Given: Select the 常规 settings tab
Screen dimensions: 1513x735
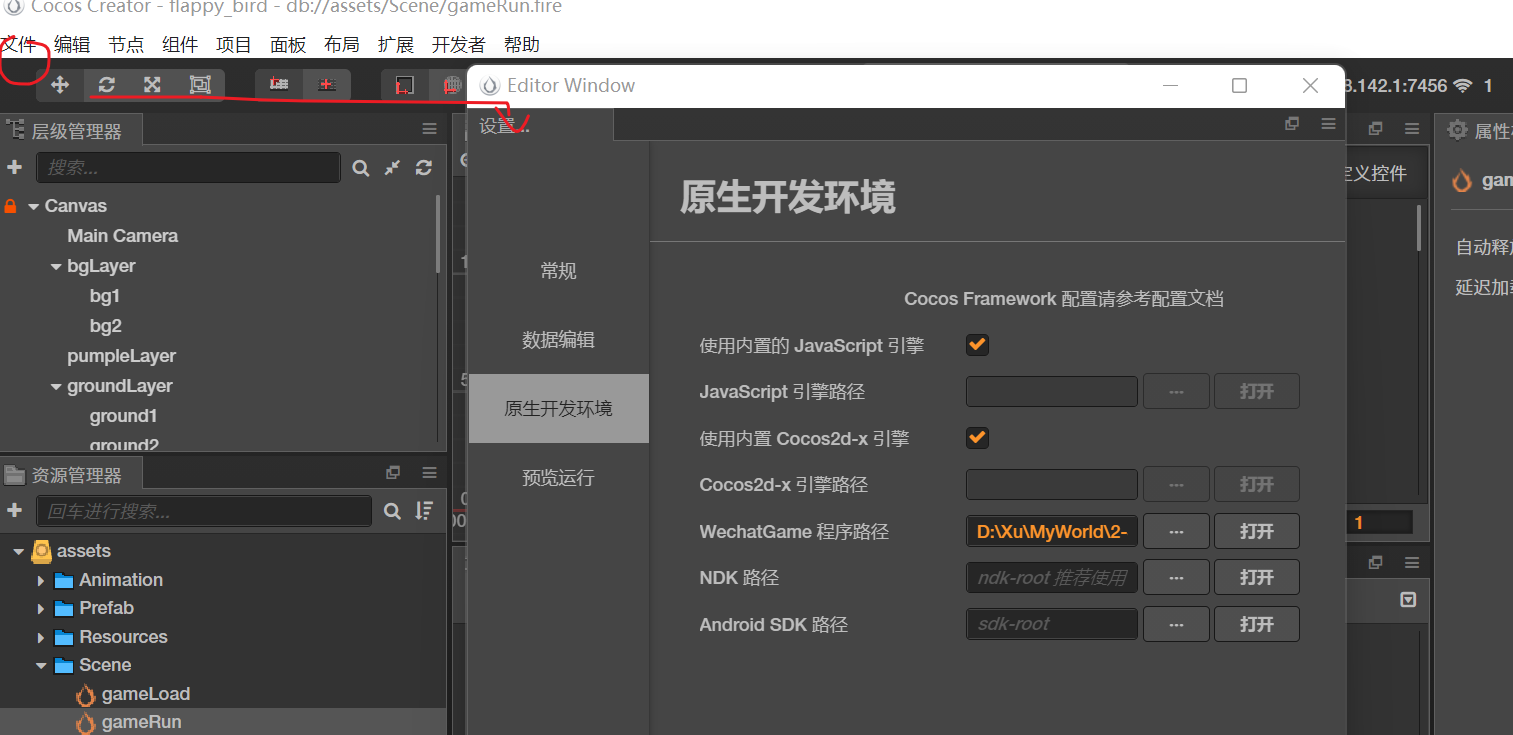Looking at the screenshot, I should 559,271.
